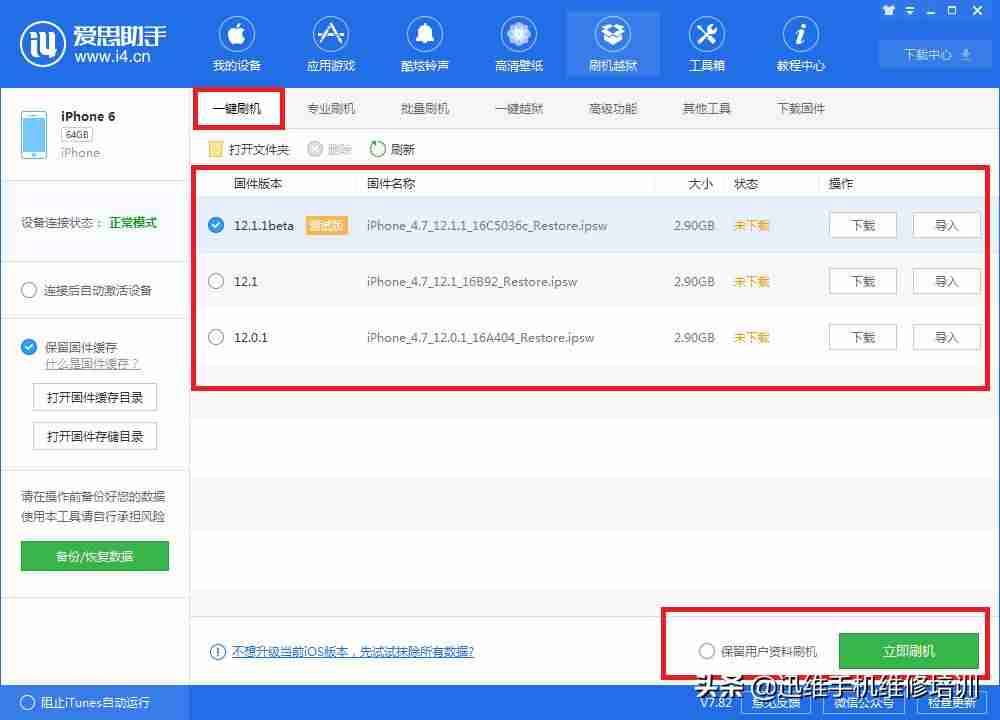Click iPhone_4.7_12.0.1_16A404_Restore.ipsw filename
Viewport: 1000px width, 720px height.
(480, 337)
